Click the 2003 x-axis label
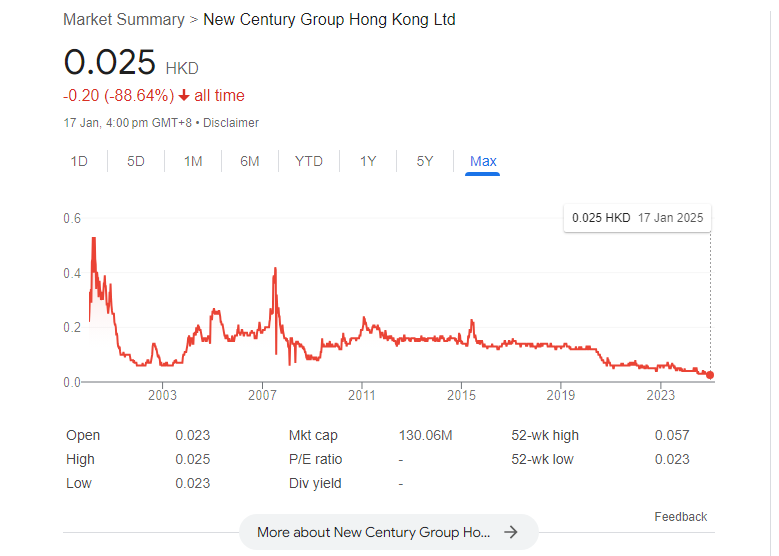This screenshot has width=779, height=556. (162, 396)
